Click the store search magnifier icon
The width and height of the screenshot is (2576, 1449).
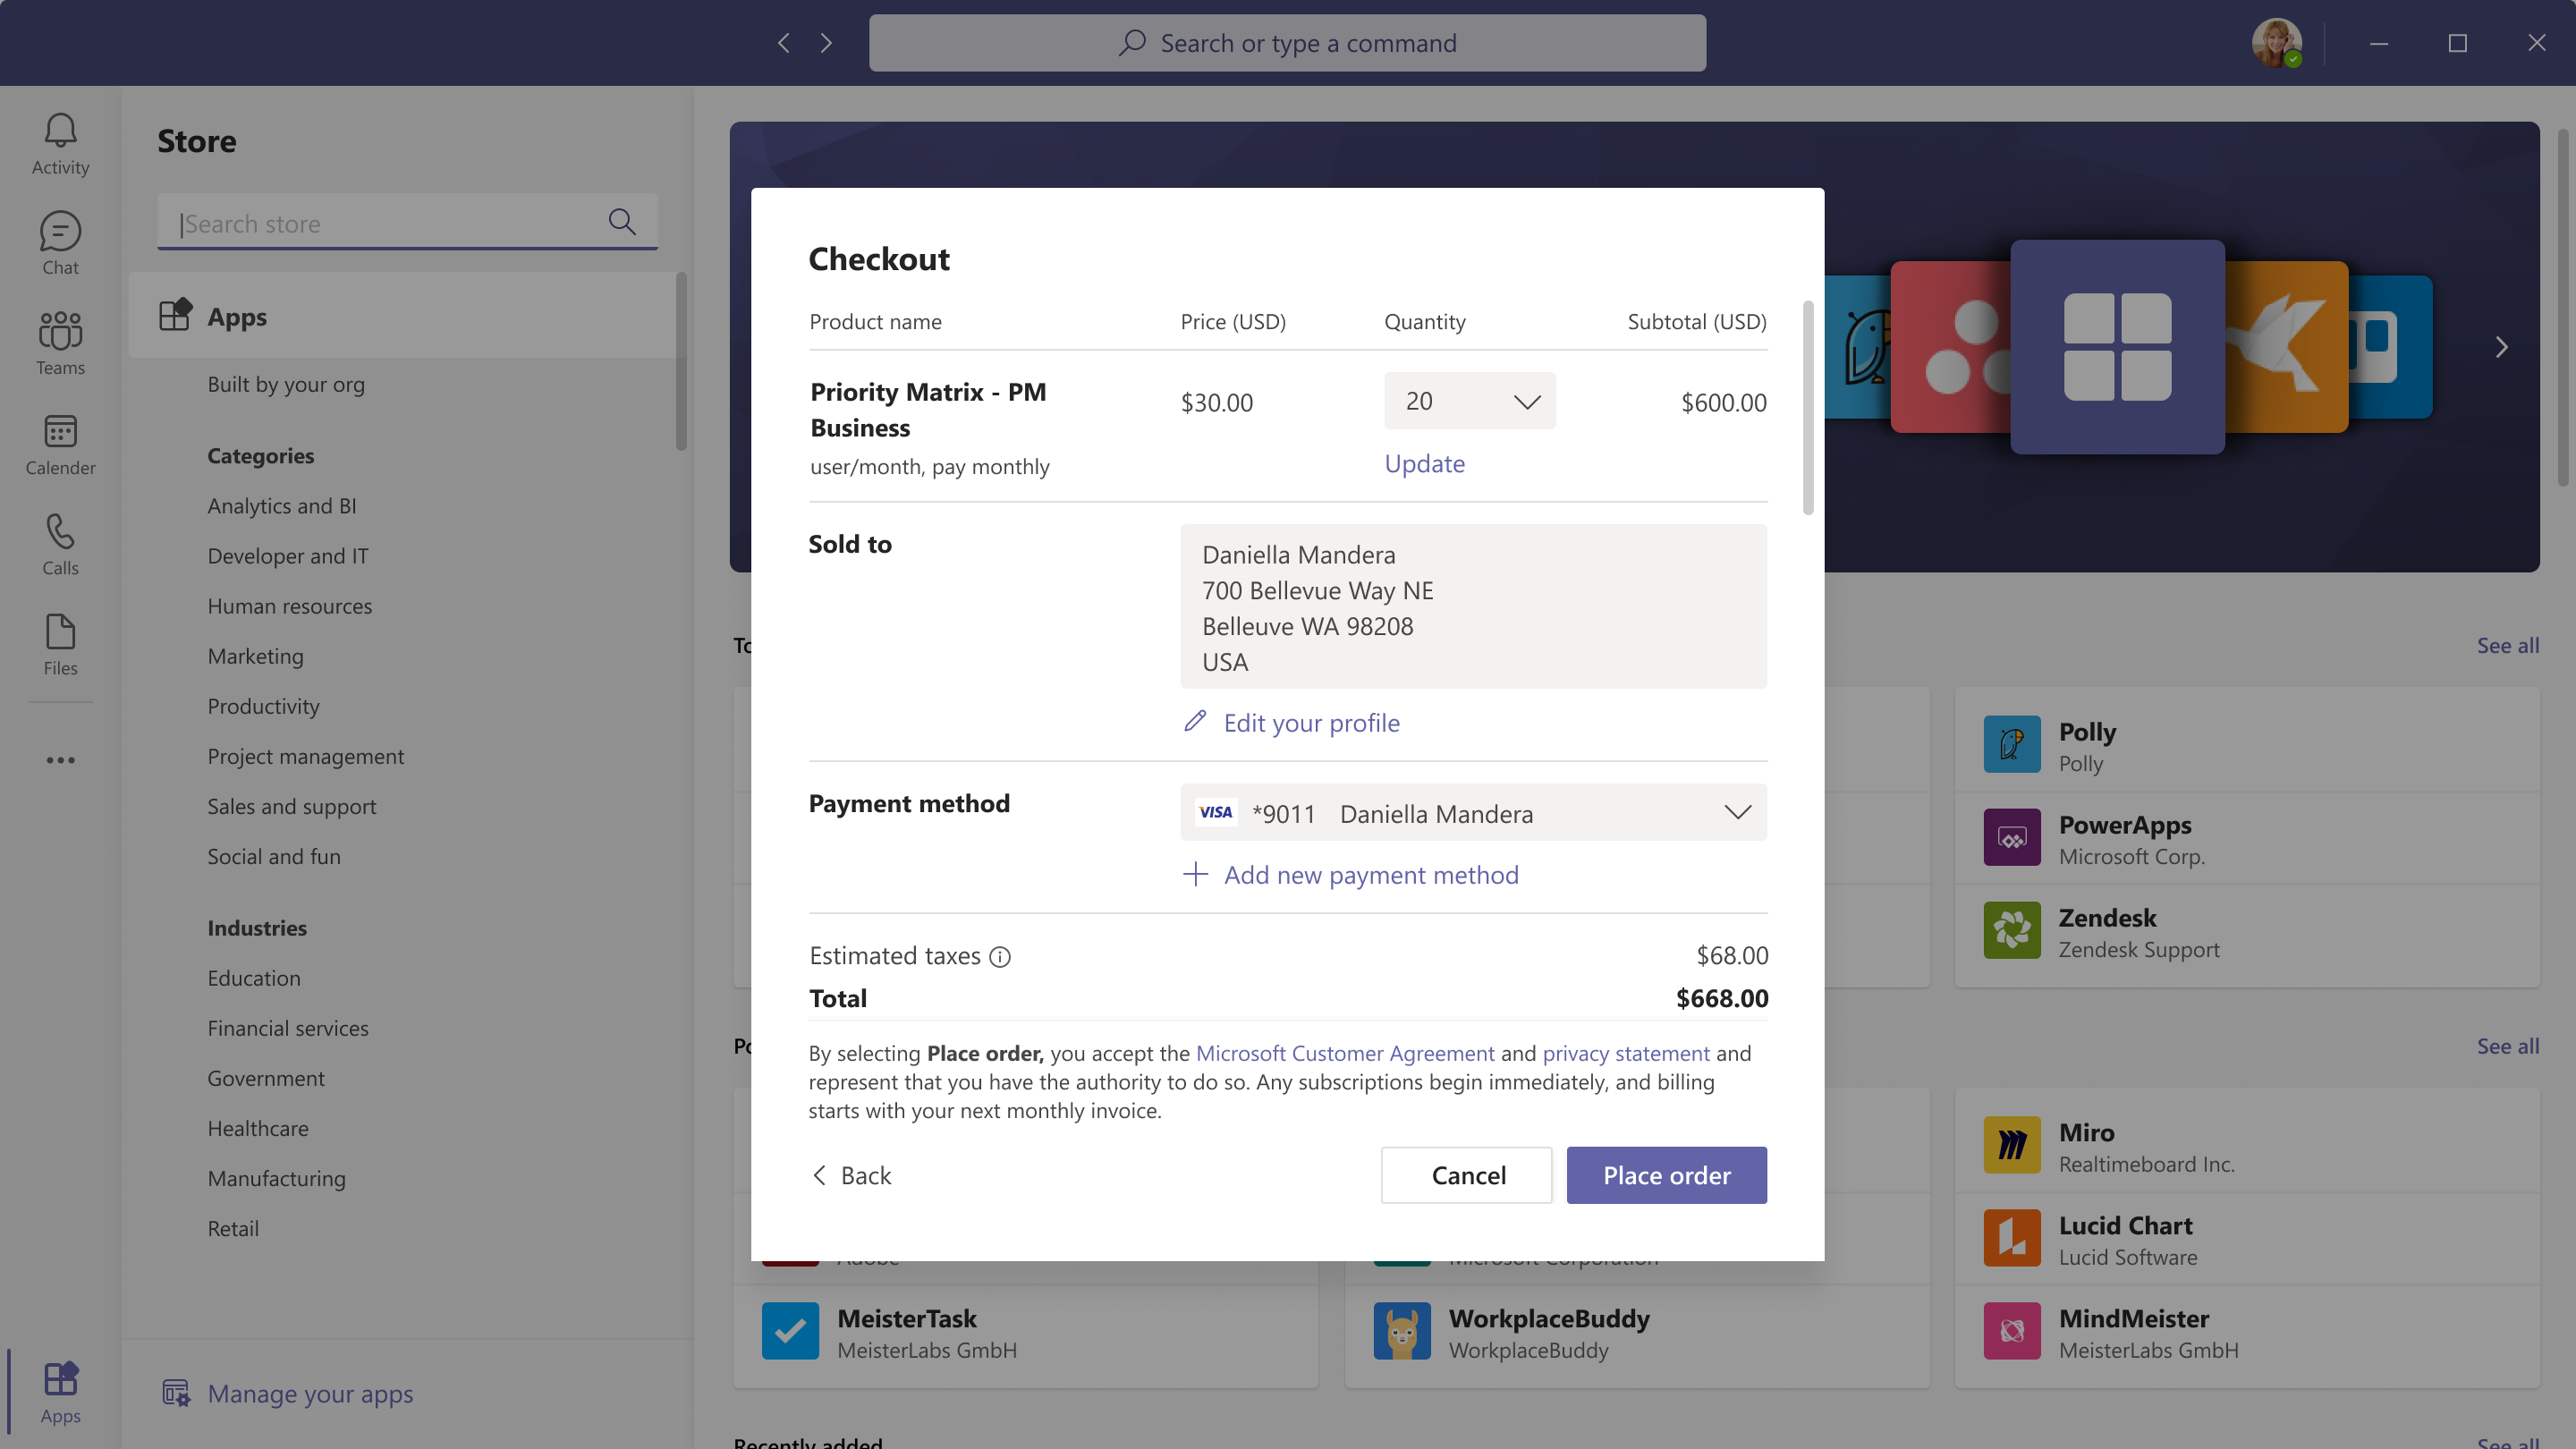coord(622,222)
